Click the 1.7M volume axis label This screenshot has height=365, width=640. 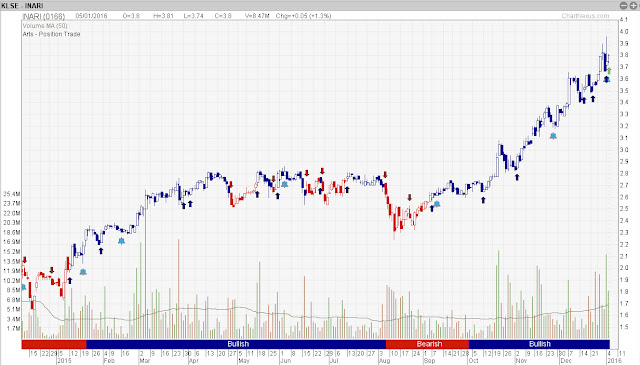tap(13, 328)
